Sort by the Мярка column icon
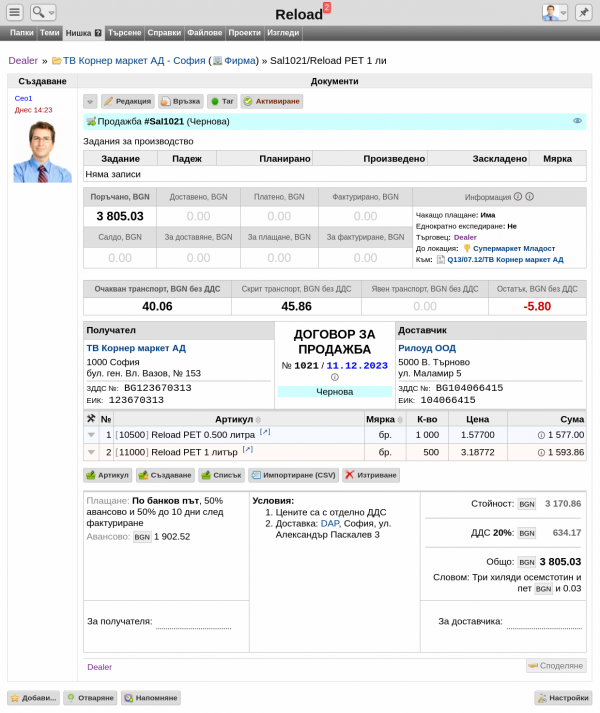This screenshot has width=600, height=713. [400, 420]
